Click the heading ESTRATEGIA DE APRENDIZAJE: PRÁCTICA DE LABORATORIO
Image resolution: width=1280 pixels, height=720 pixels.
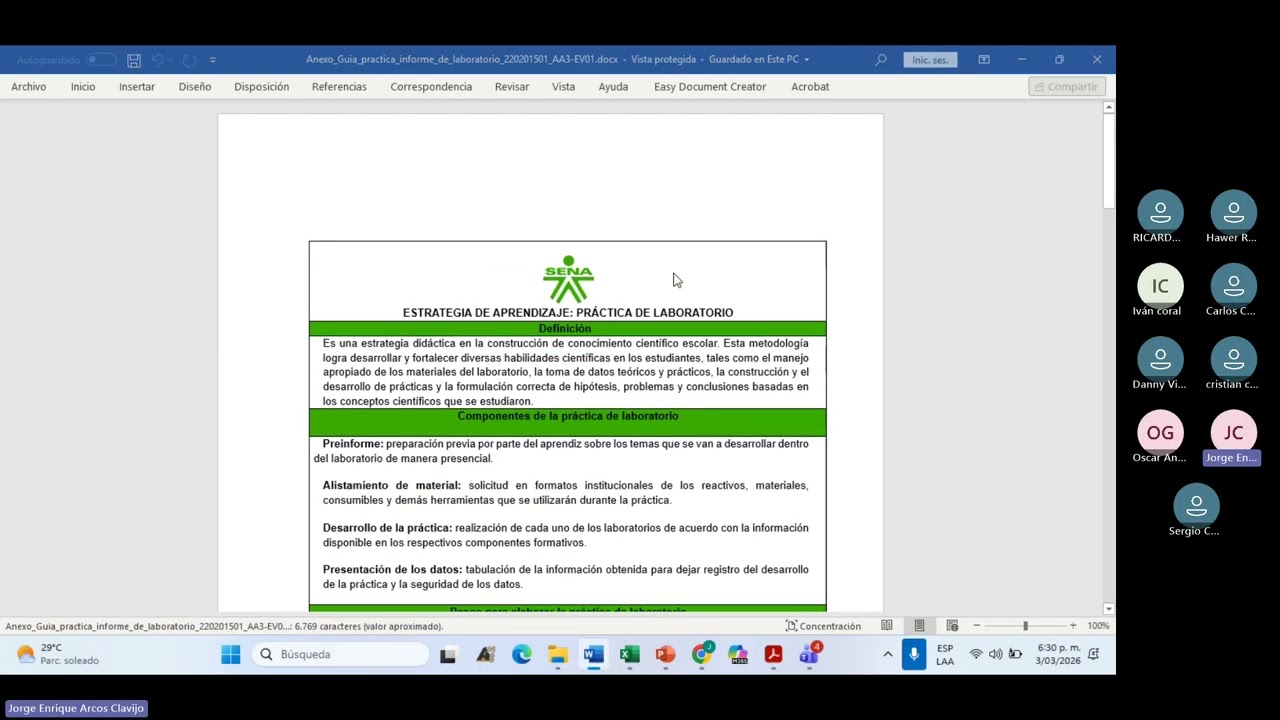568,313
